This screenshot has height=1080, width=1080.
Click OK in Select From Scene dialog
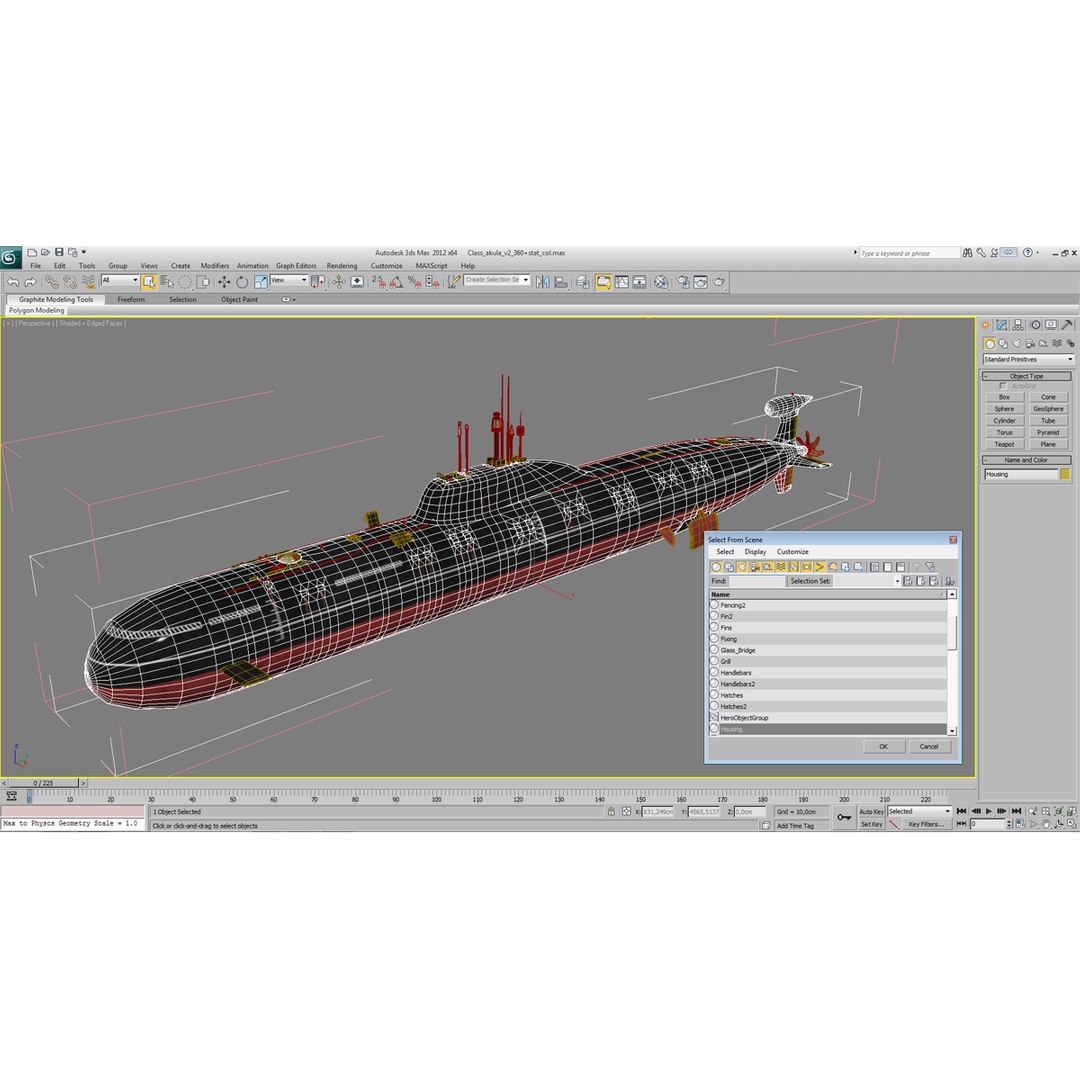(884, 747)
